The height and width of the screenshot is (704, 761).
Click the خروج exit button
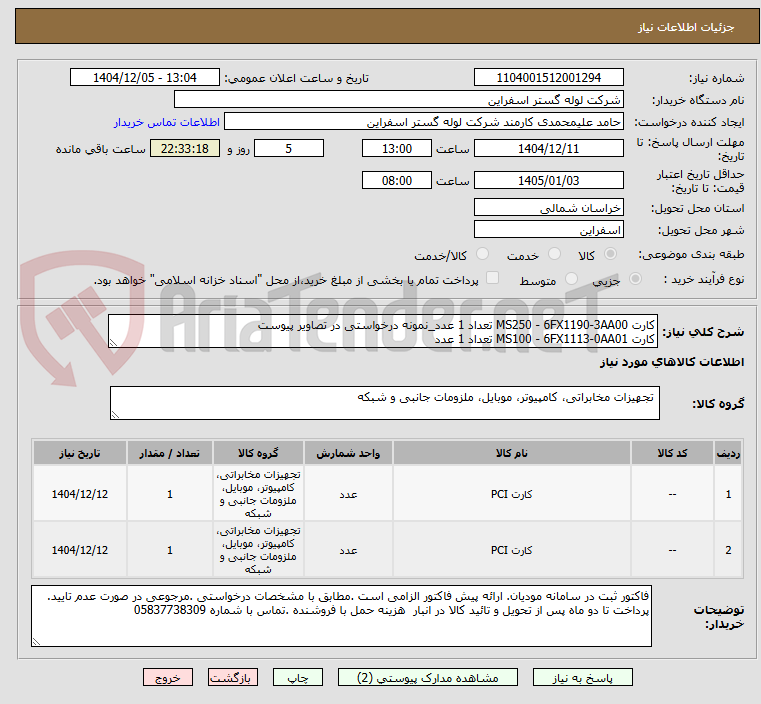[x=168, y=677]
